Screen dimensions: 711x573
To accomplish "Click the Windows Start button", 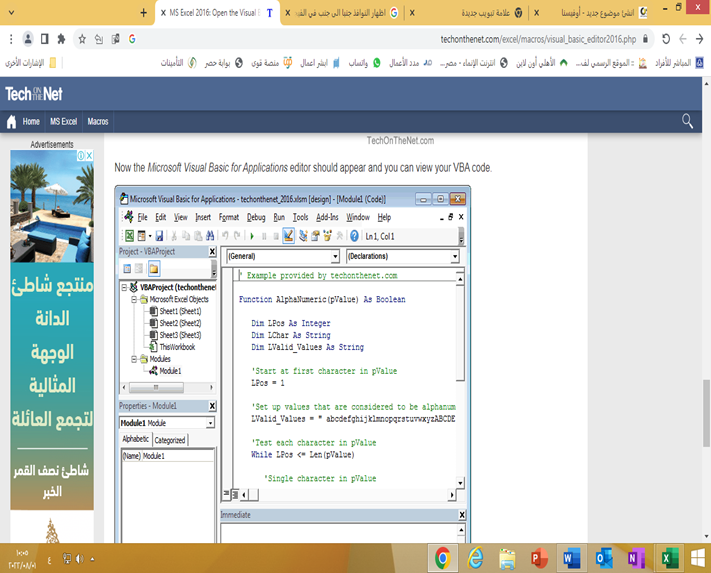I will (697, 558).
